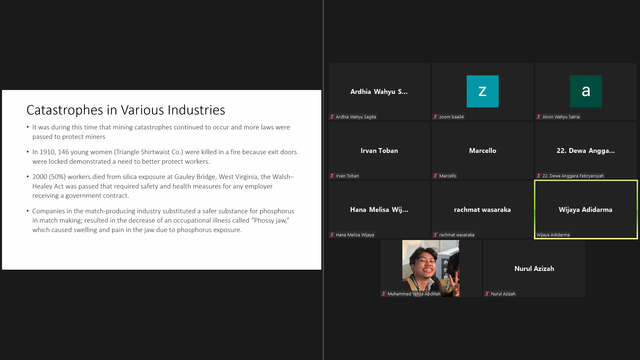640x360 pixels.
Task: Click small 'Ardhia Wahyu Sagita' name label
Action: coord(356,117)
